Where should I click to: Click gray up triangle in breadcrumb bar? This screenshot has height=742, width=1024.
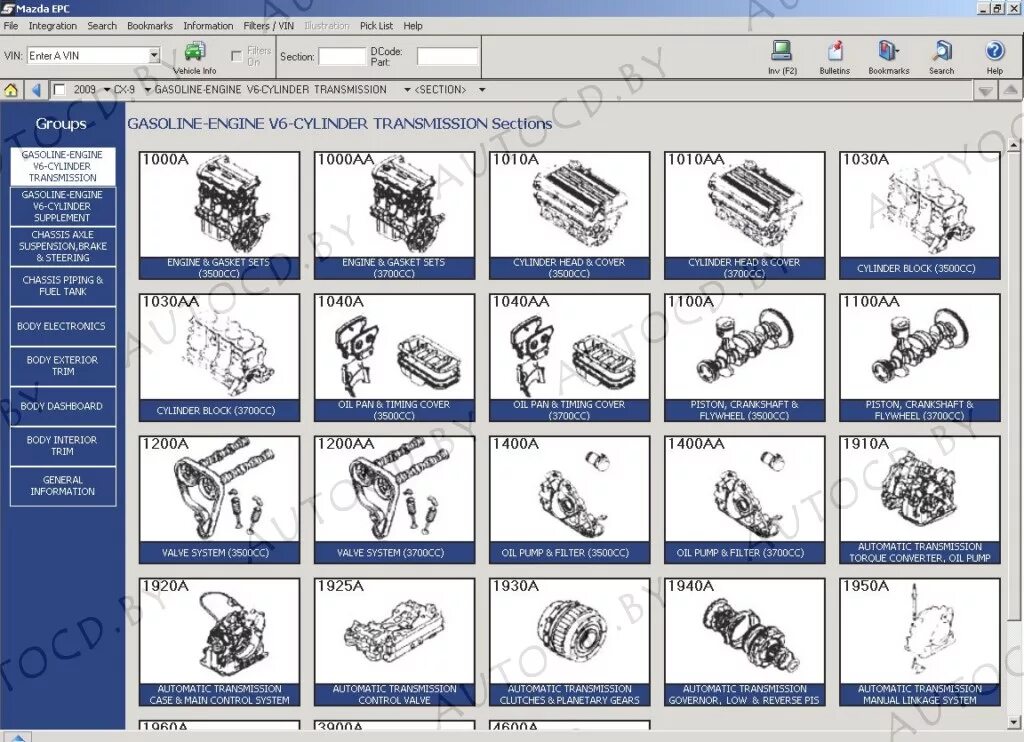pos(1009,91)
